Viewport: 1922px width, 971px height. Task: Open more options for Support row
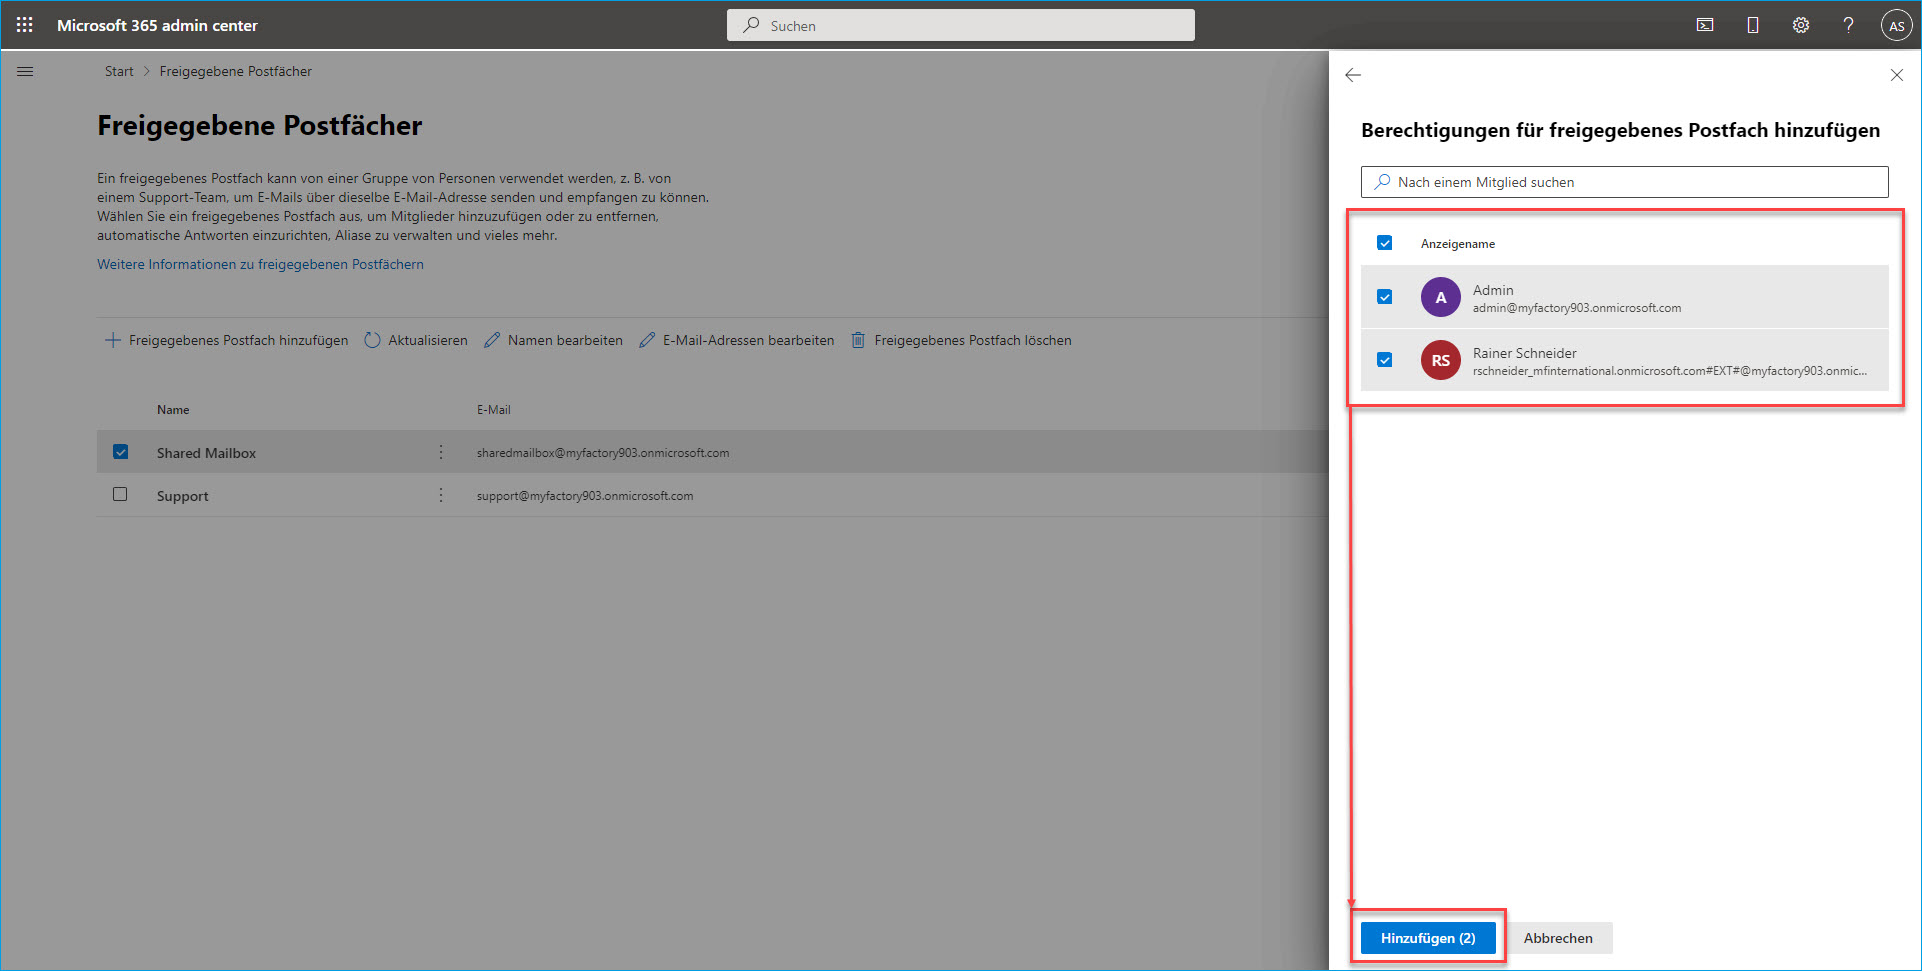[x=441, y=496]
